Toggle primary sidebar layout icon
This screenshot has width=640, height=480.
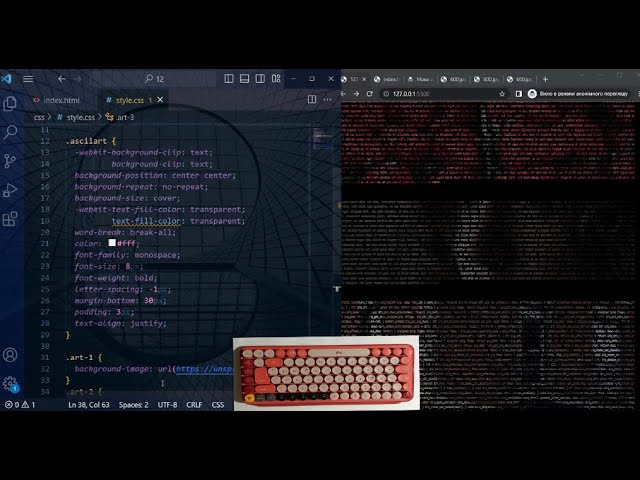tap(229, 79)
